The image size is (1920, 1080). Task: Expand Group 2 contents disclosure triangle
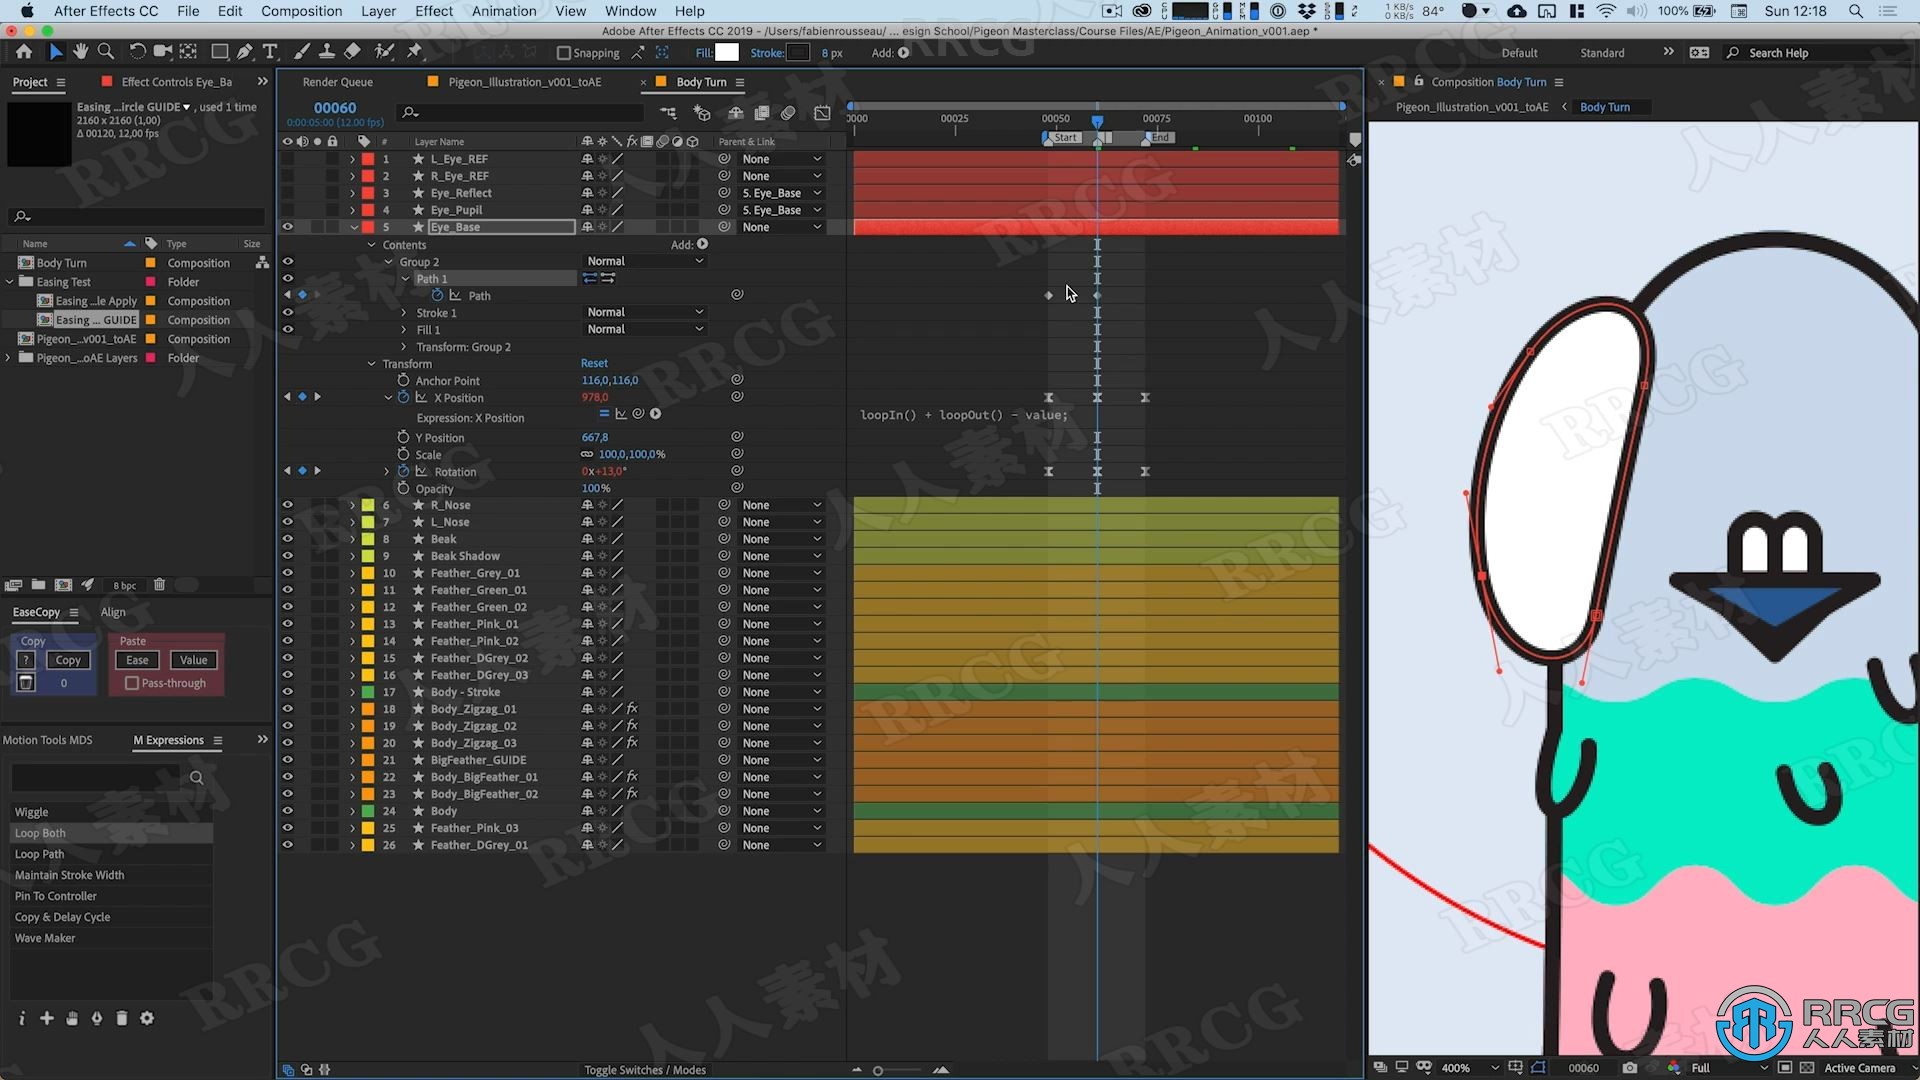tap(389, 261)
